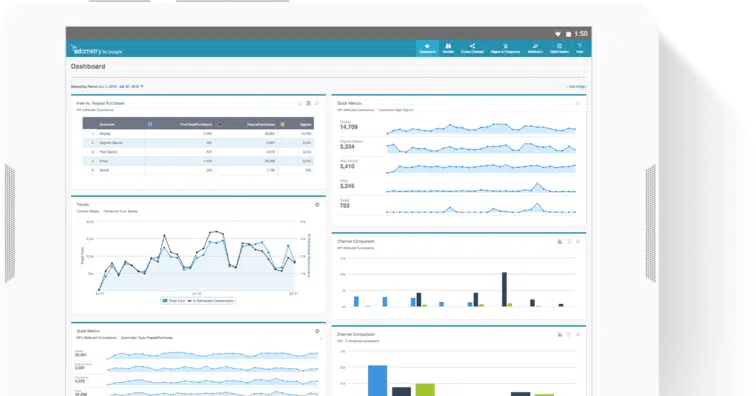Click tallest dark bar in upper Channel Comparison
Image resolution: width=756 pixels, height=396 pixels.
click(504, 289)
